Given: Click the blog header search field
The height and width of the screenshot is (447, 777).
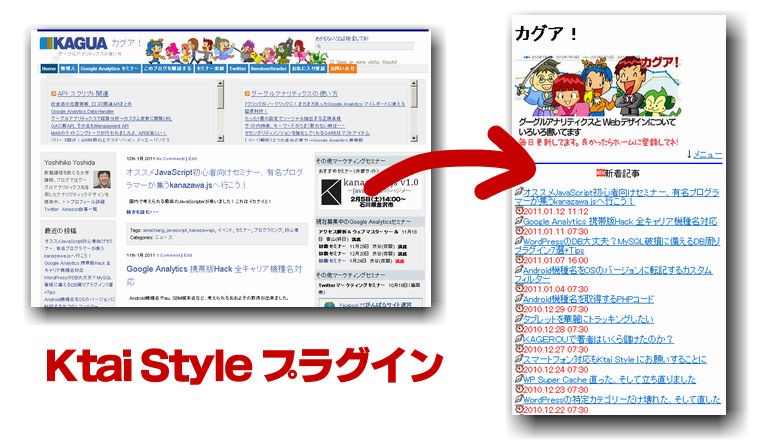Looking at the screenshot, I should pyautogui.click(x=364, y=46).
